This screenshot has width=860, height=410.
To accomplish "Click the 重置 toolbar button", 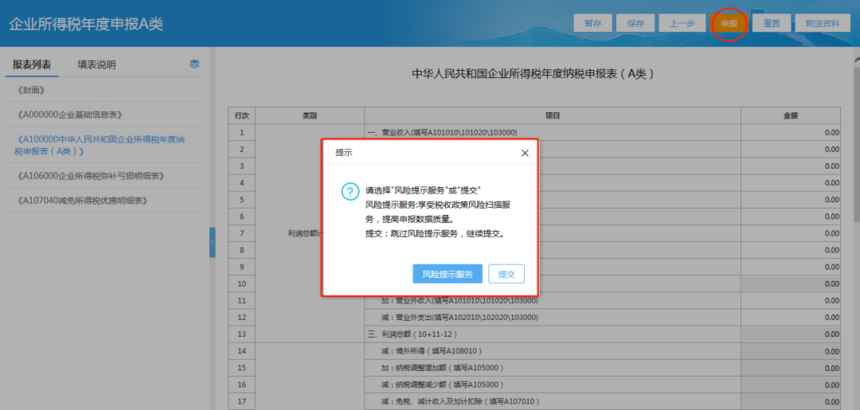I will coord(771,24).
